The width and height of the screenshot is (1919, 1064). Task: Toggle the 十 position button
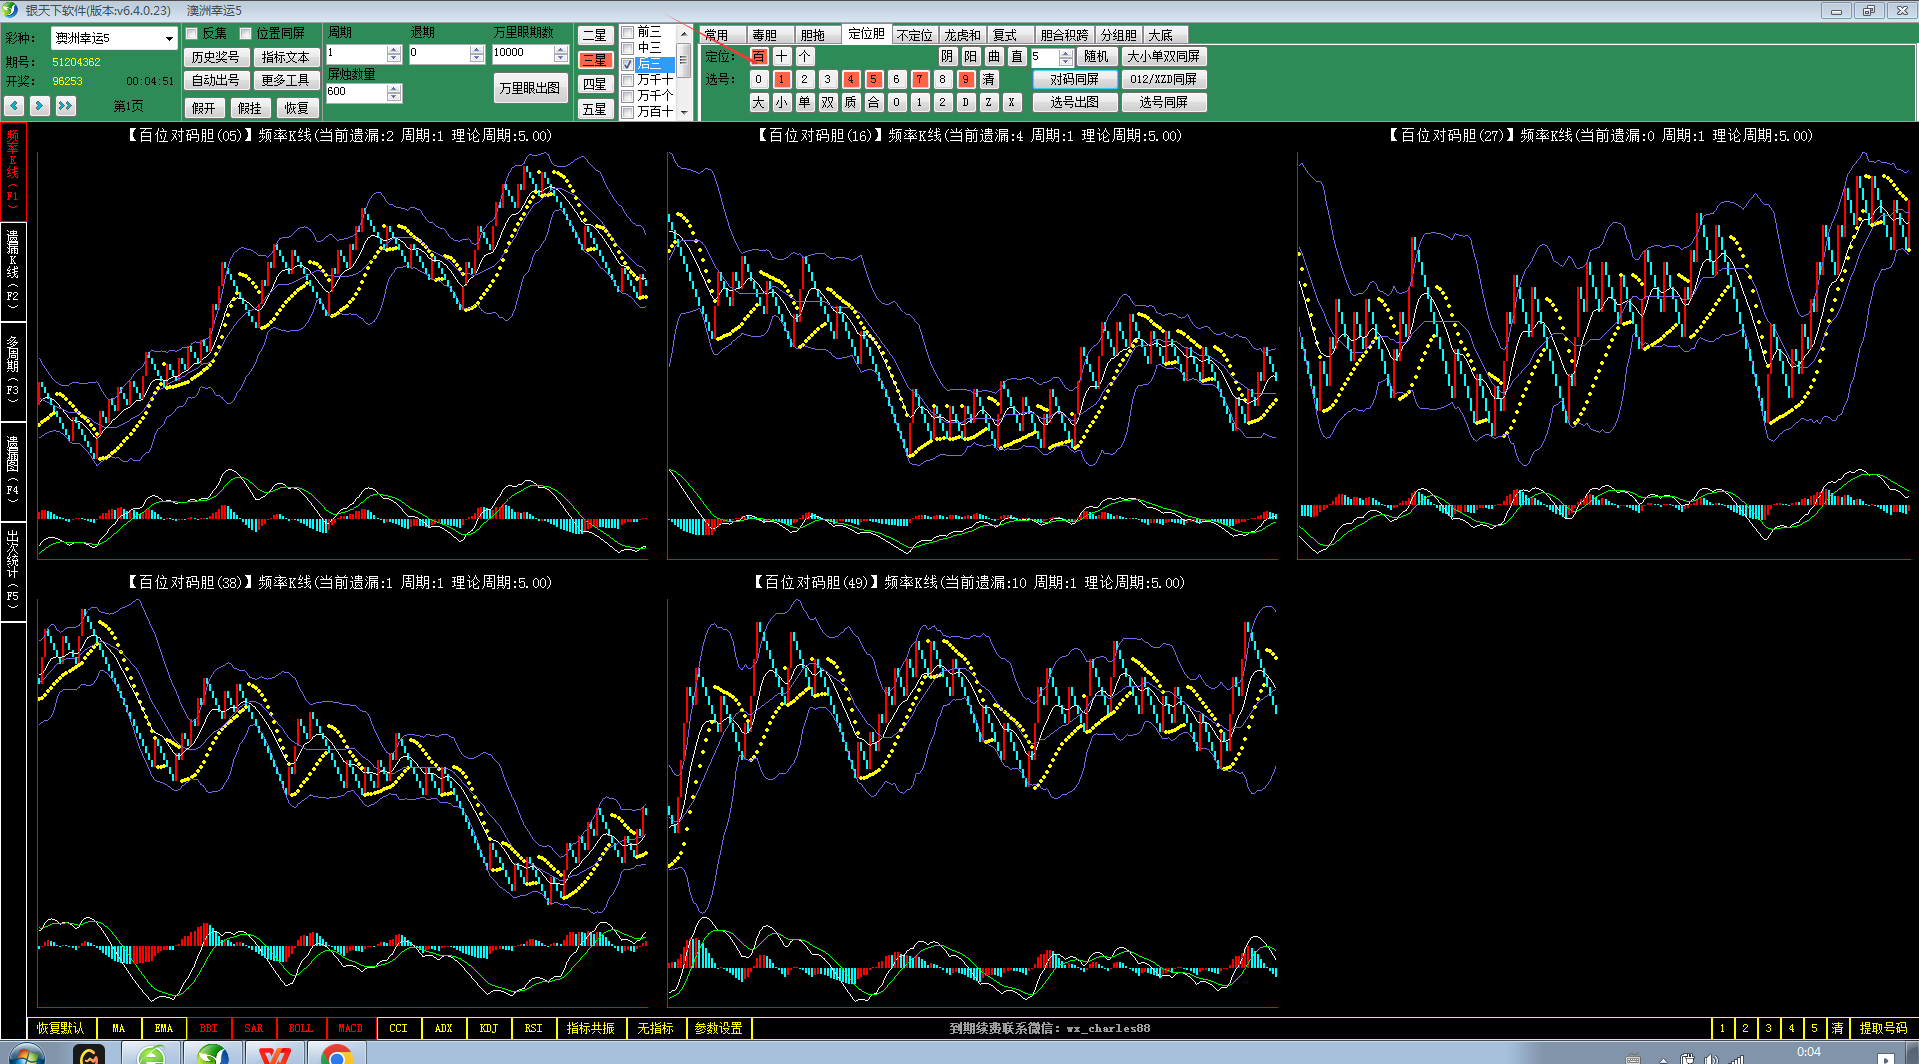(x=782, y=57)
